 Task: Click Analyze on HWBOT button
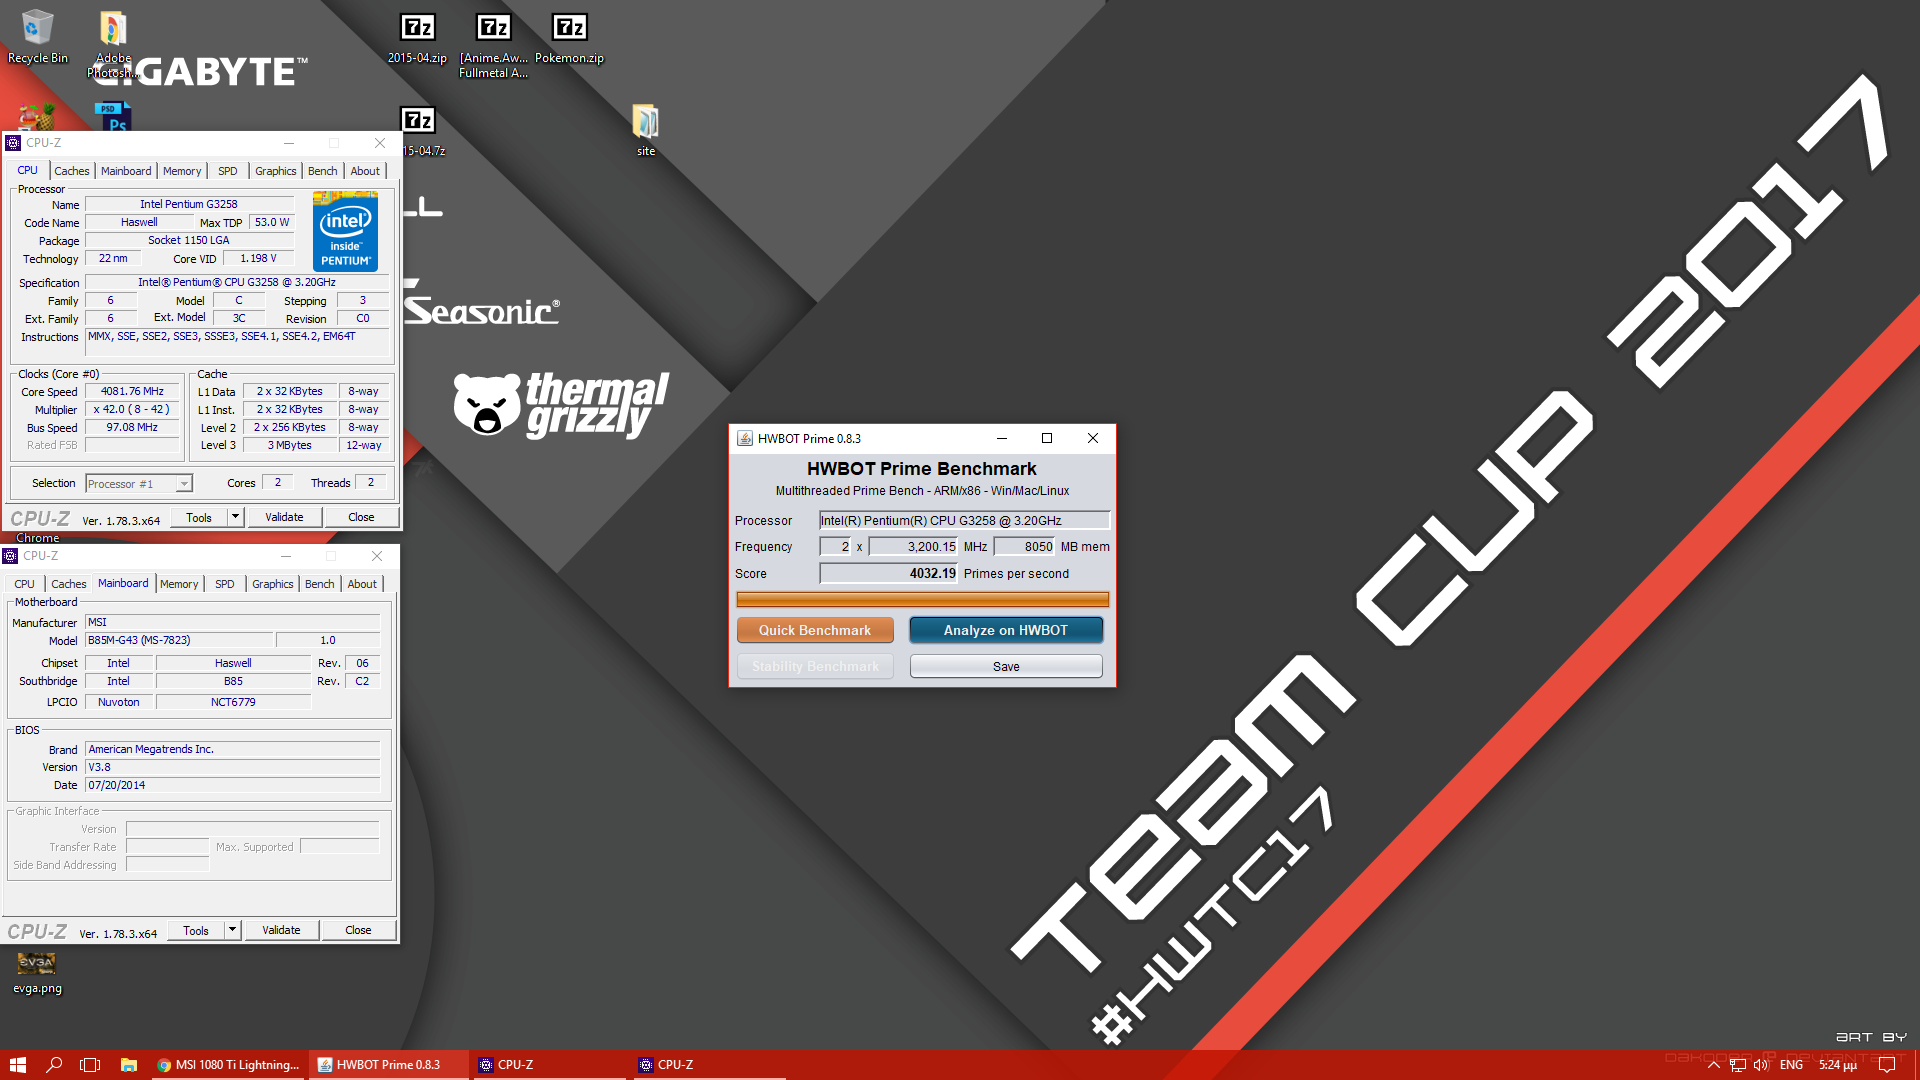pyautogui.click(x=1006, y=630)
